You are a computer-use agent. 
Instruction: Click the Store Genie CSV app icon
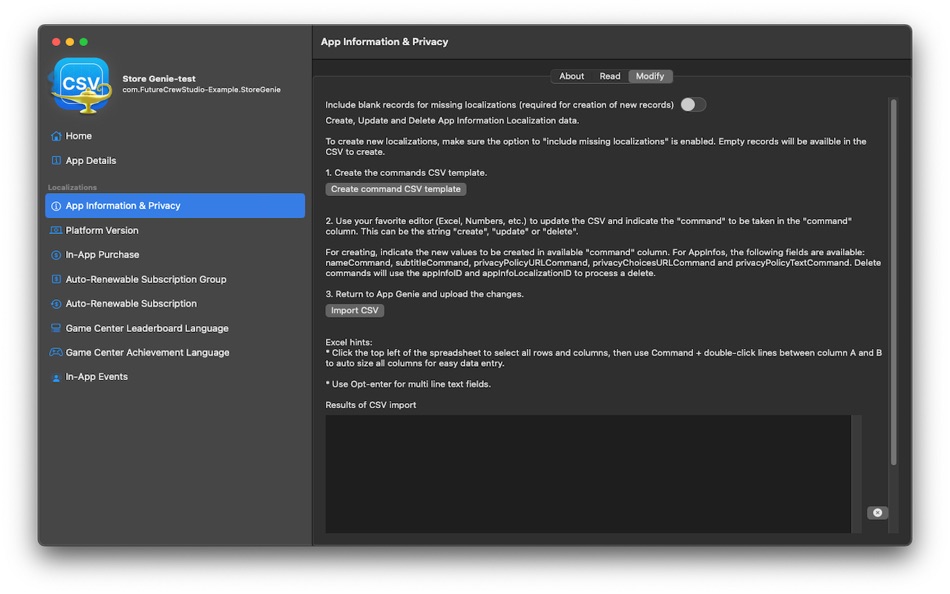click(80, 85)
